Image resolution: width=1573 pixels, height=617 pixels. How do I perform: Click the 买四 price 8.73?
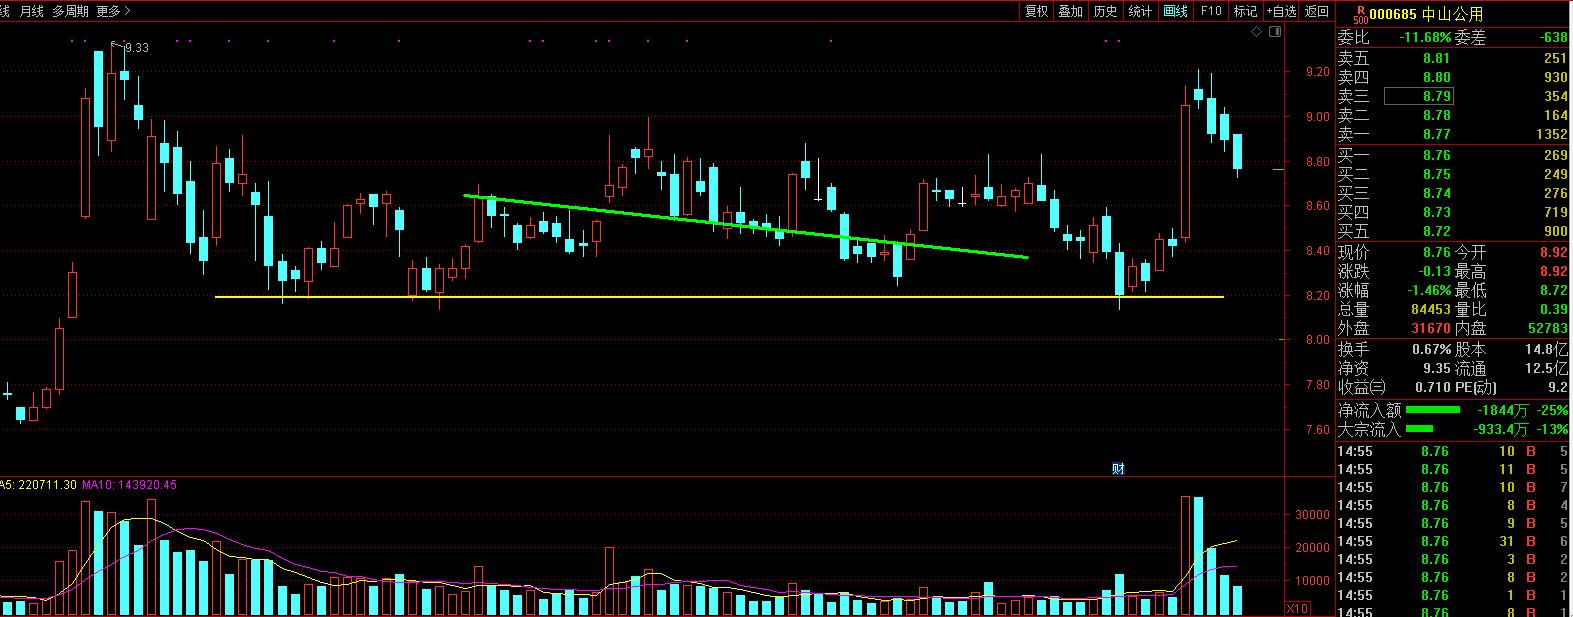click(x=1436, y=212)
